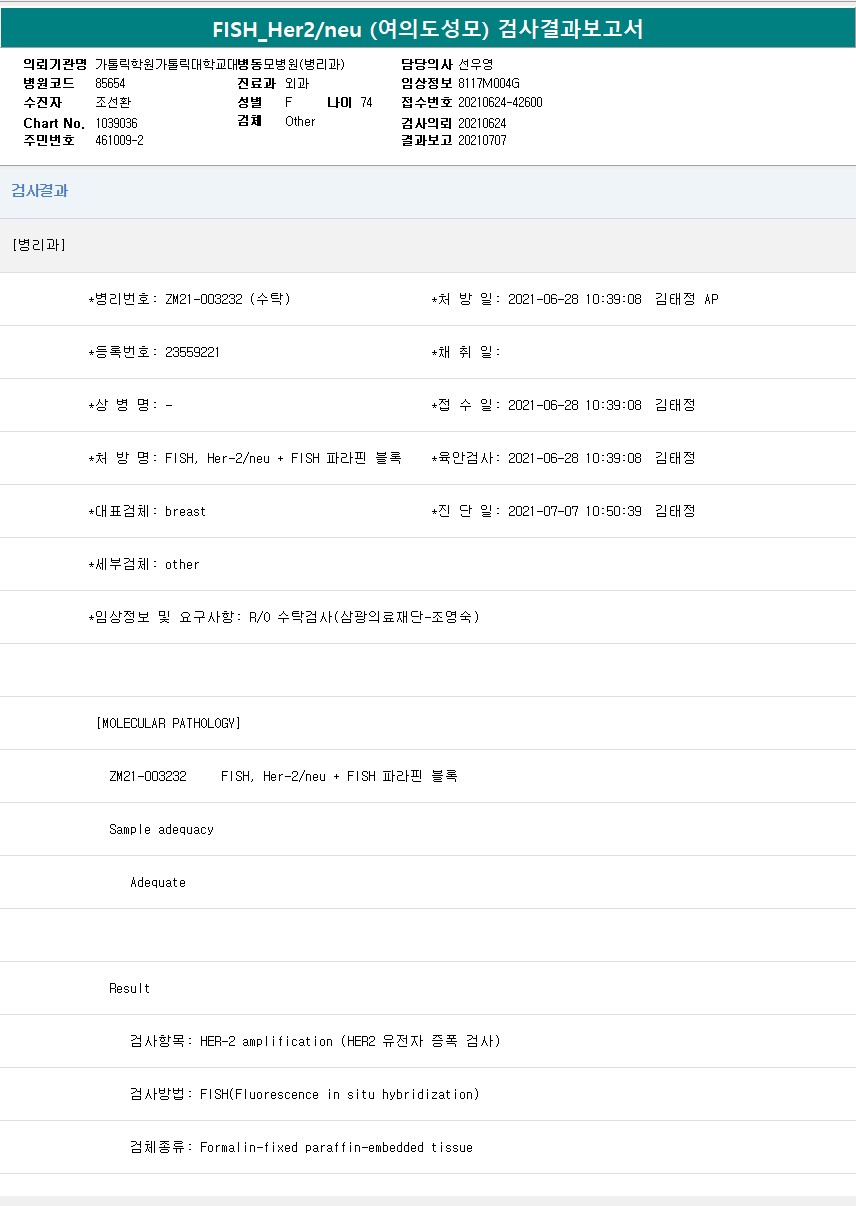856x1206 pixels.
Task: Click the 검사결과 section heading
Action: [x=40, y=191]
